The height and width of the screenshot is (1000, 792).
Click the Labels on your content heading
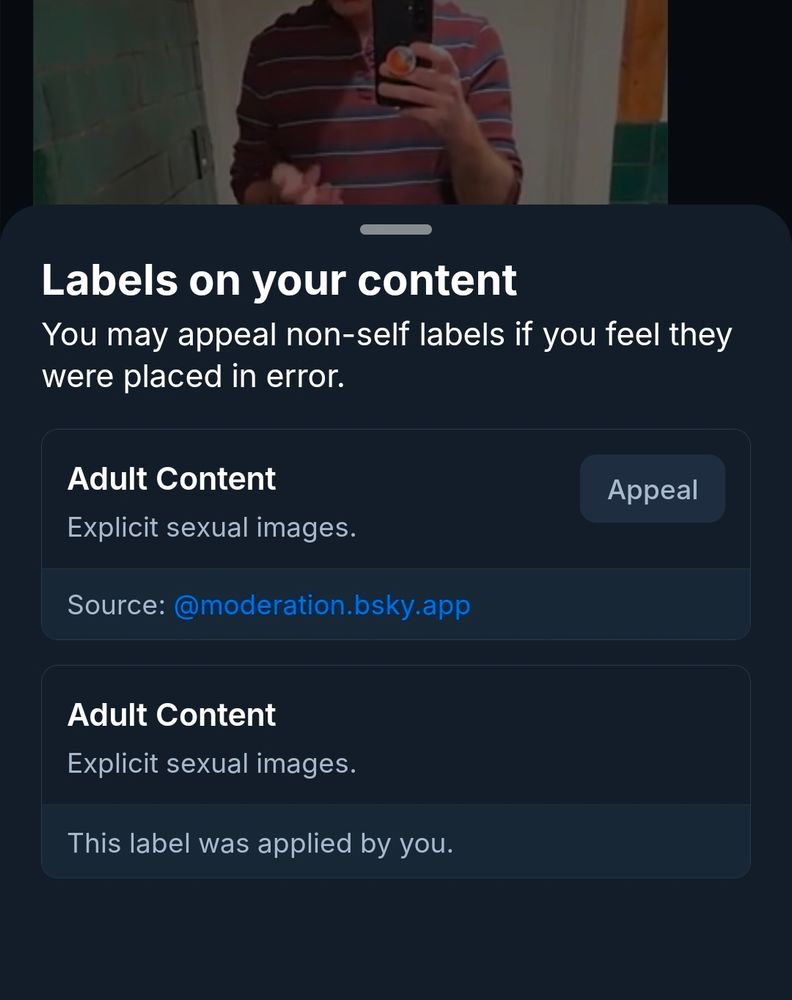point(279,280)
